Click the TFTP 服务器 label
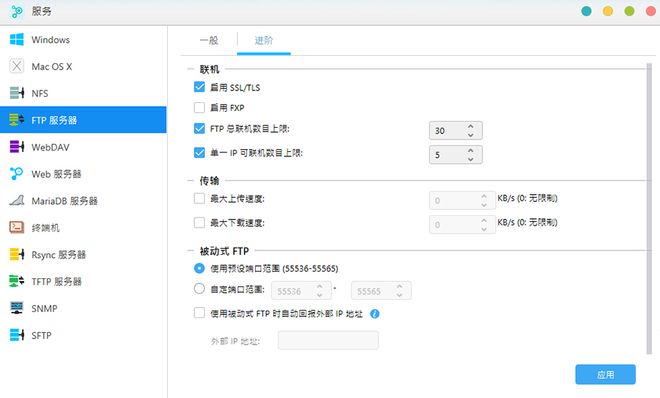660x398 pixels. click(x=56, y=282)
